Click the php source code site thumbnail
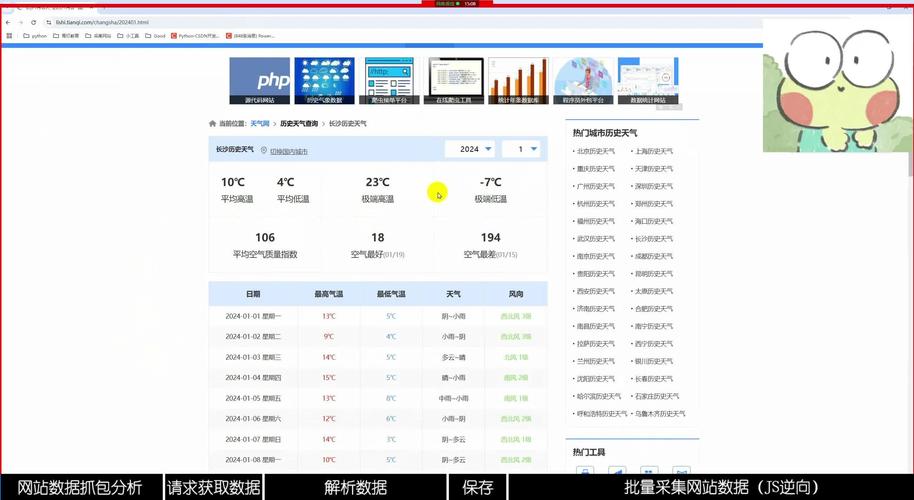The height and width of the screenshot is (500, 914). pyautogui.click(x=259, y=80)
